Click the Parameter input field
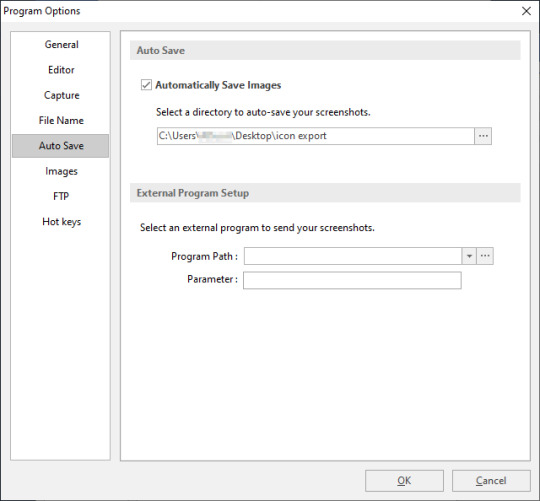This screenshot has height=501, width=540. (352, 280)
